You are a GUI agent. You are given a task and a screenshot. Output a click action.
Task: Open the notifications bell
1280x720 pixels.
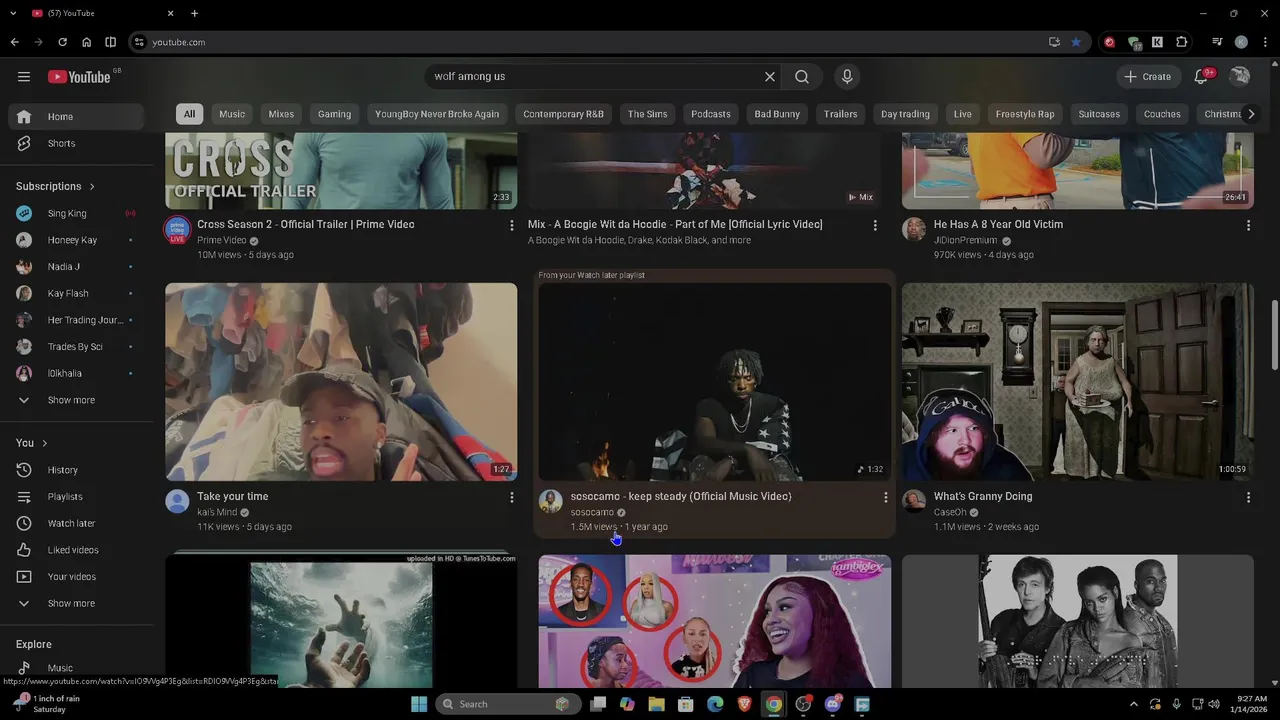1202,77
